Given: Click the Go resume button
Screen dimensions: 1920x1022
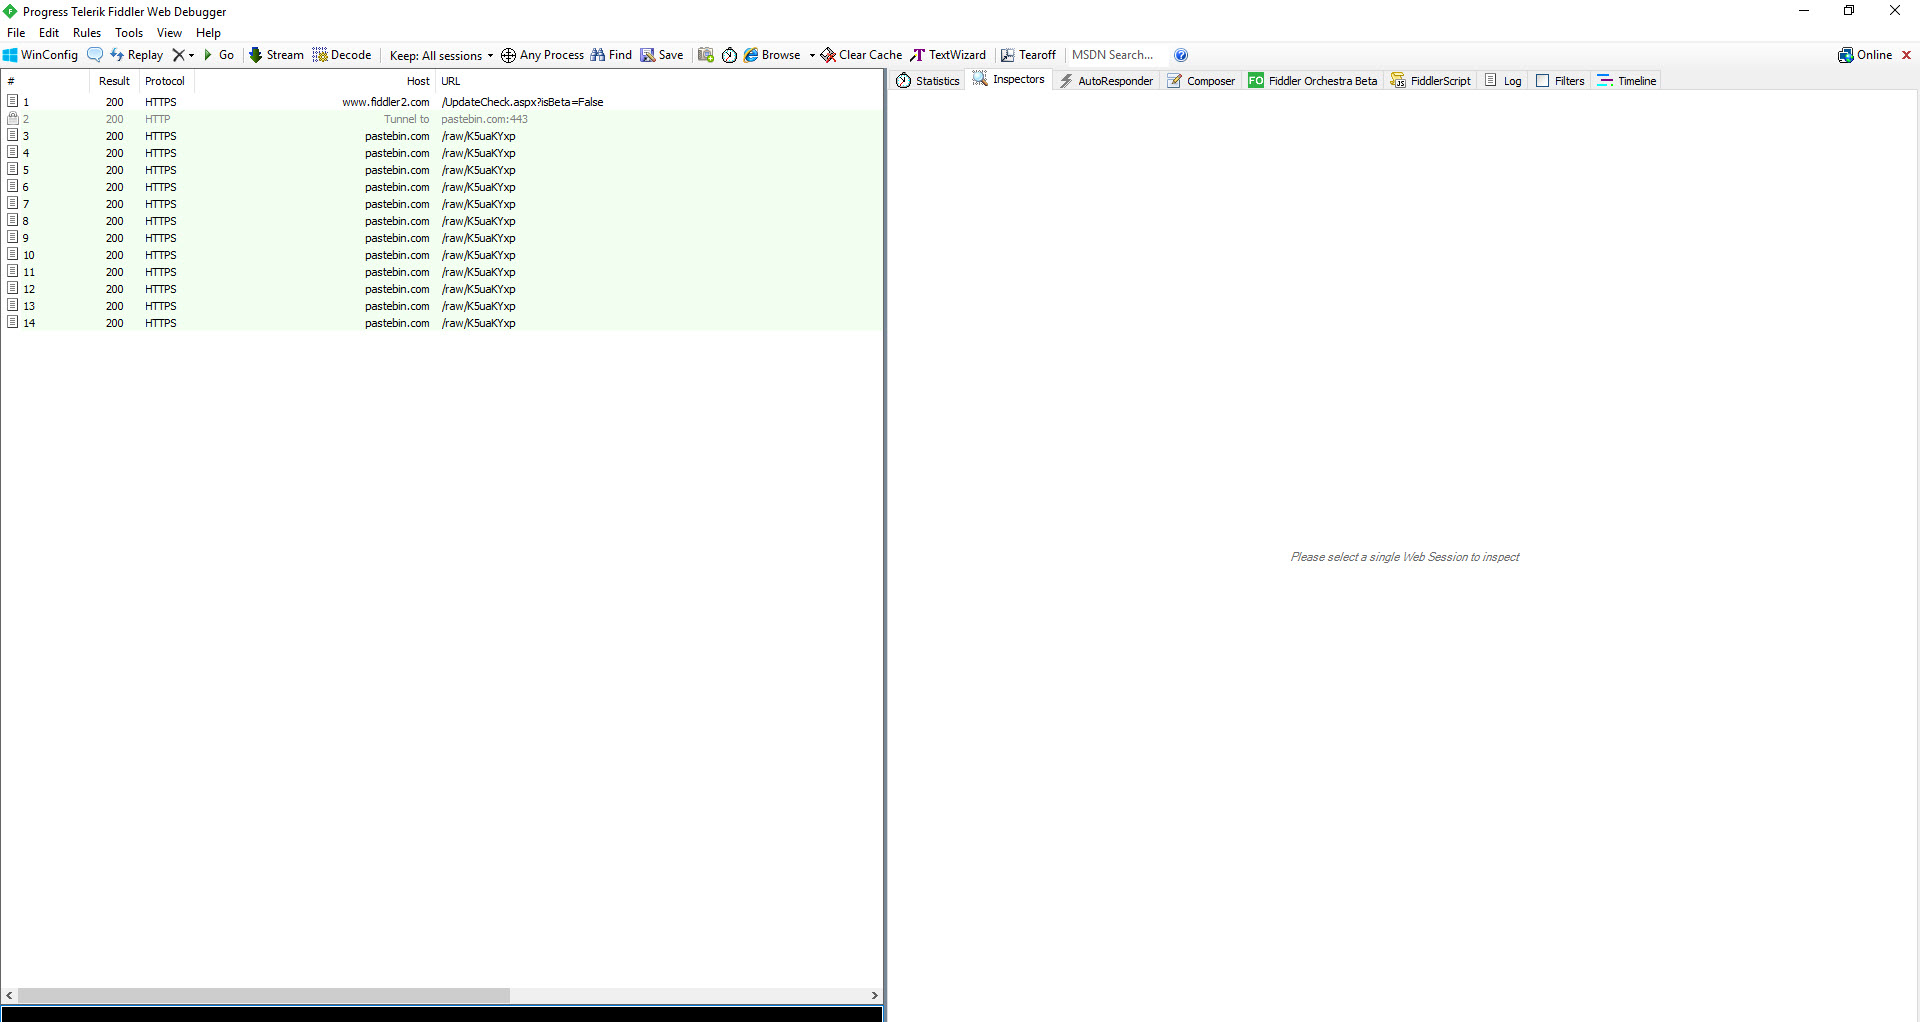Looking at the screenshot, I should tap(219, 55).
